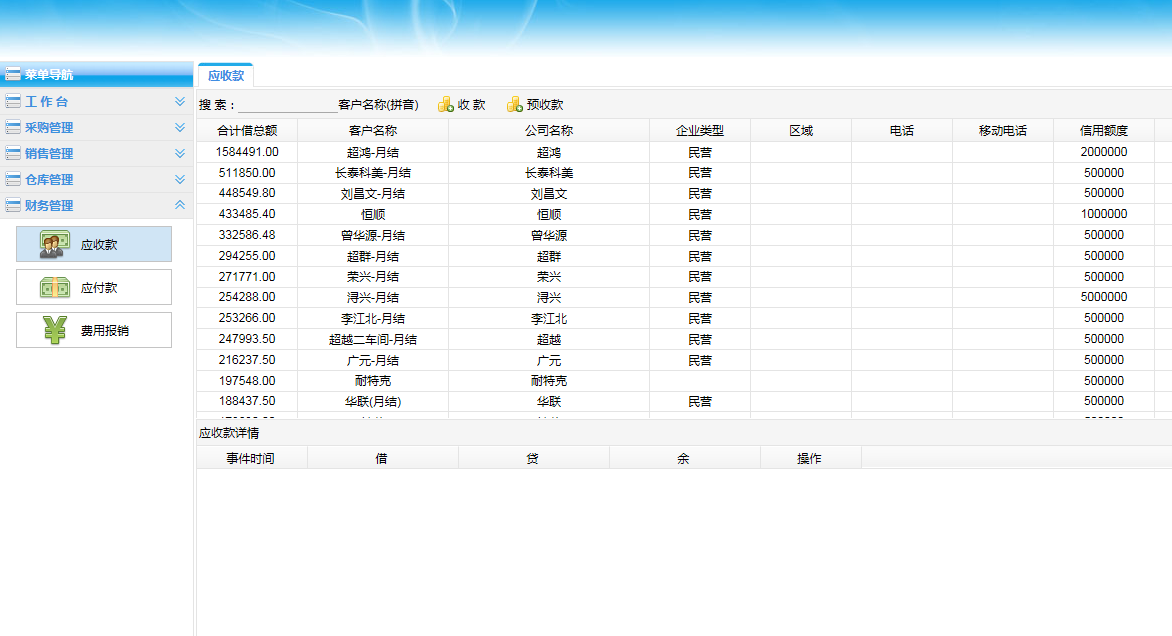
Task: Click credit limit 5000000 cell
Action: pyautogui.click(x=1104, y=297)
